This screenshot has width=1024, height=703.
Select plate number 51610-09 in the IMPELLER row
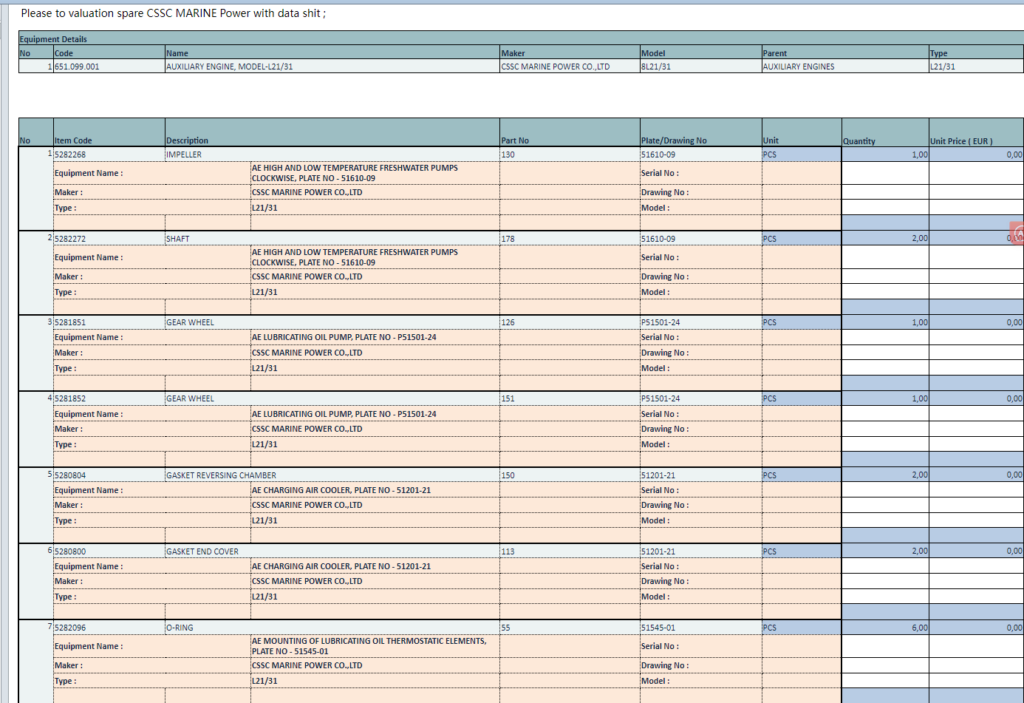click(x=701, y=155)
